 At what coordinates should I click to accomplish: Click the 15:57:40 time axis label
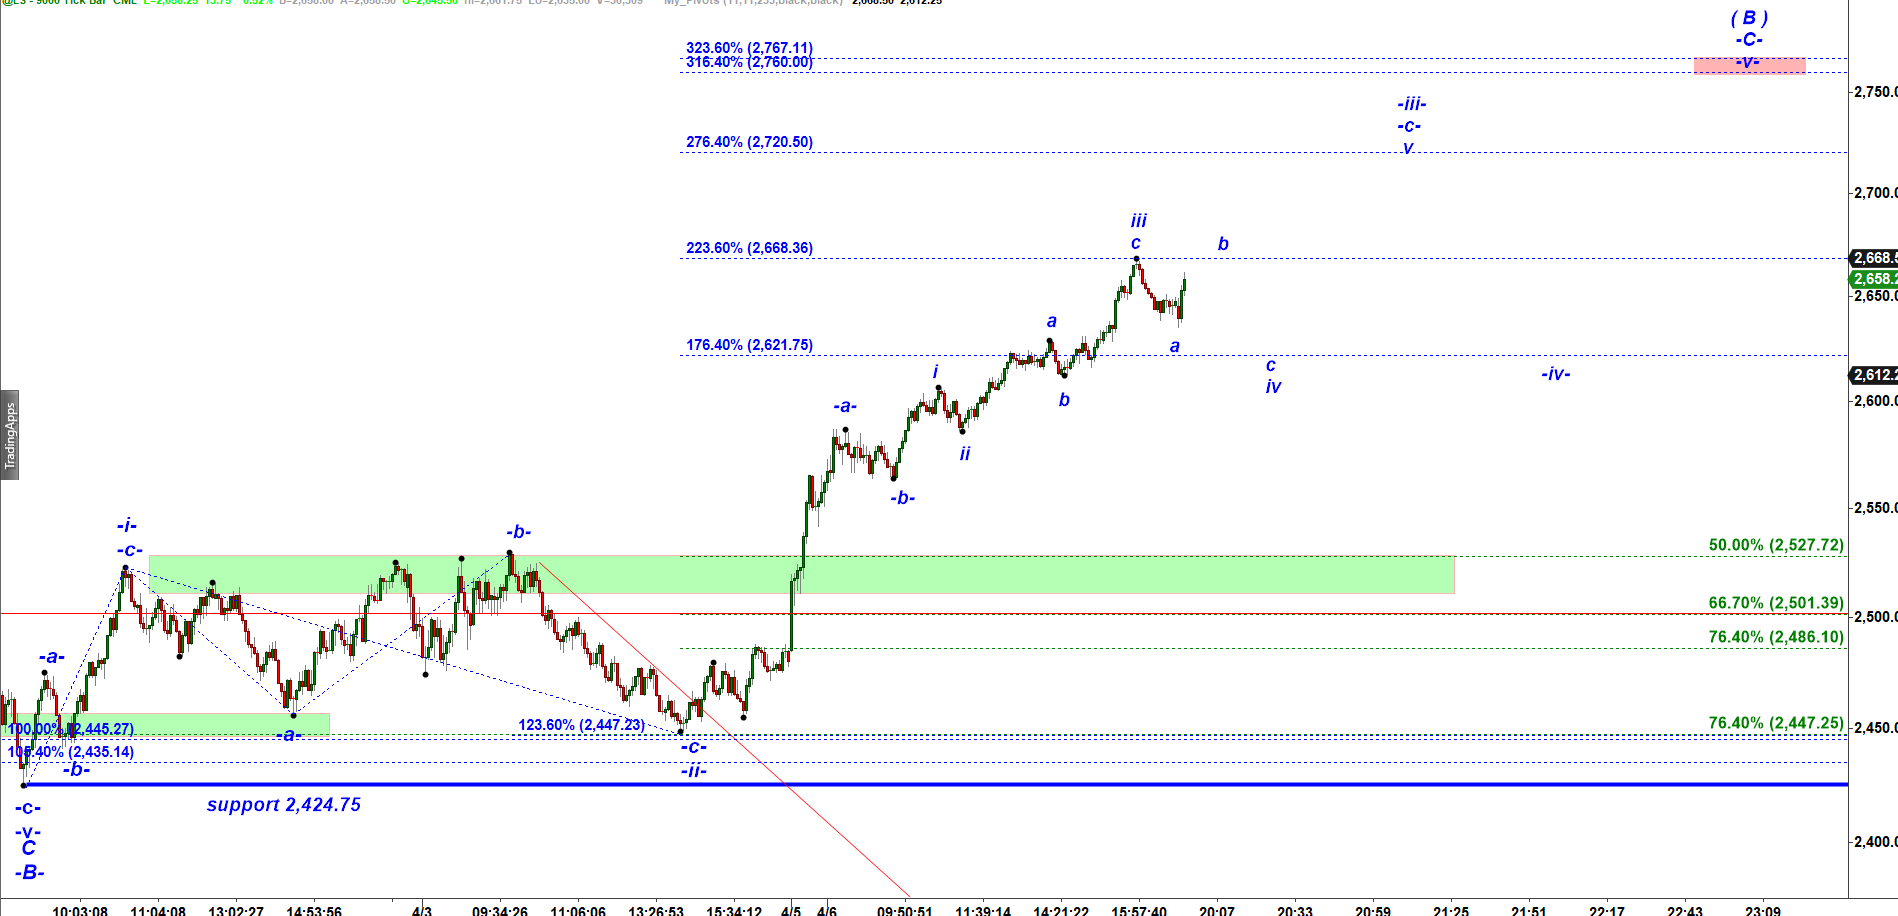tap(1138, 910)
